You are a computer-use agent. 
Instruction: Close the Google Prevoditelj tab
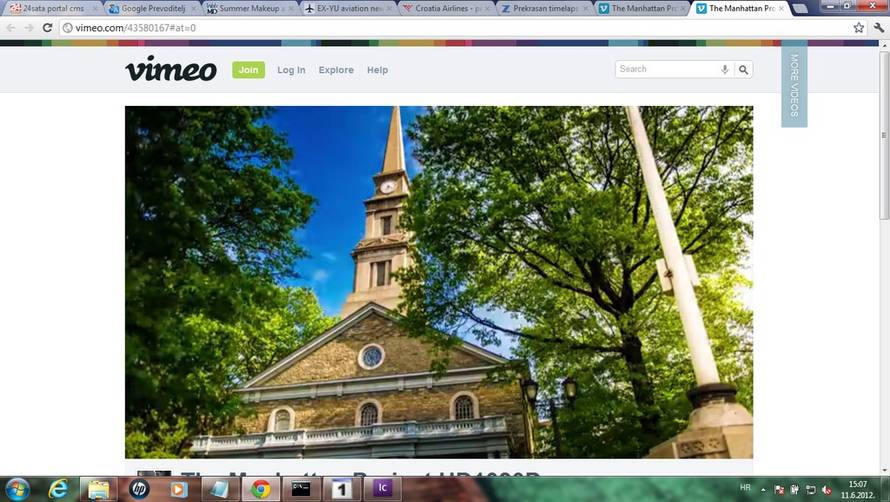(x=193, y=9)
